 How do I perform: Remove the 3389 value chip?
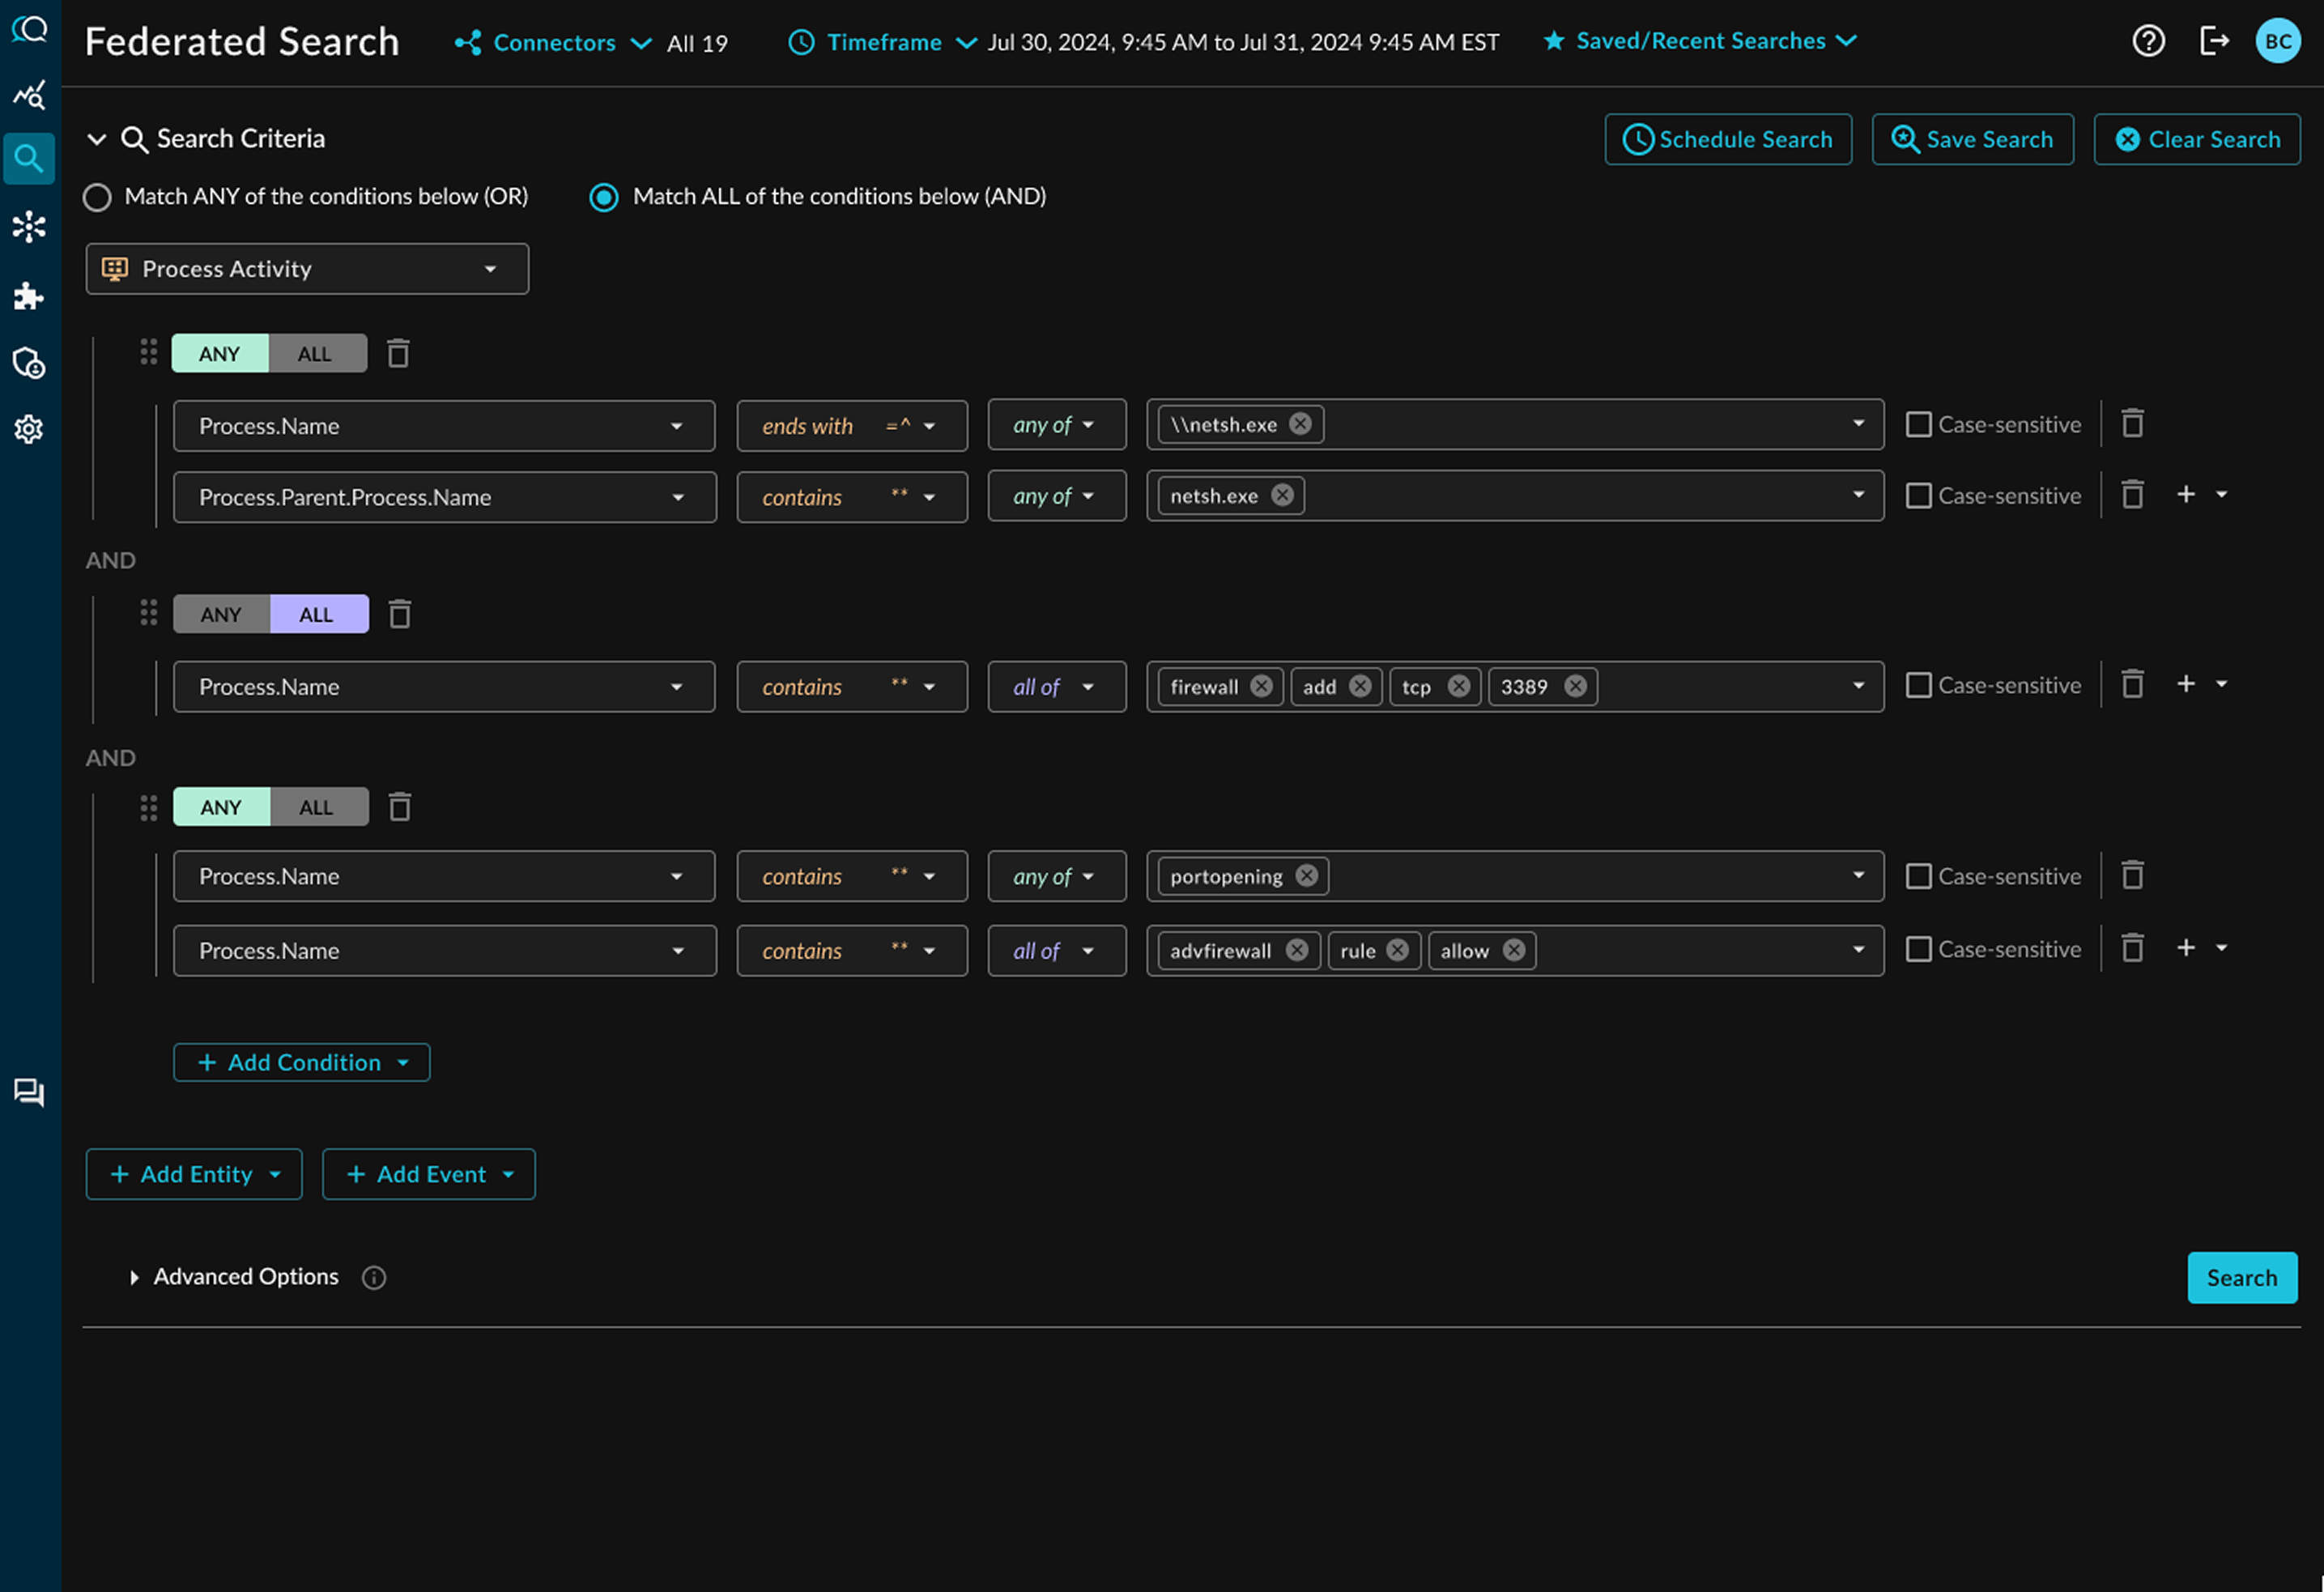[x=1575, y=686]
